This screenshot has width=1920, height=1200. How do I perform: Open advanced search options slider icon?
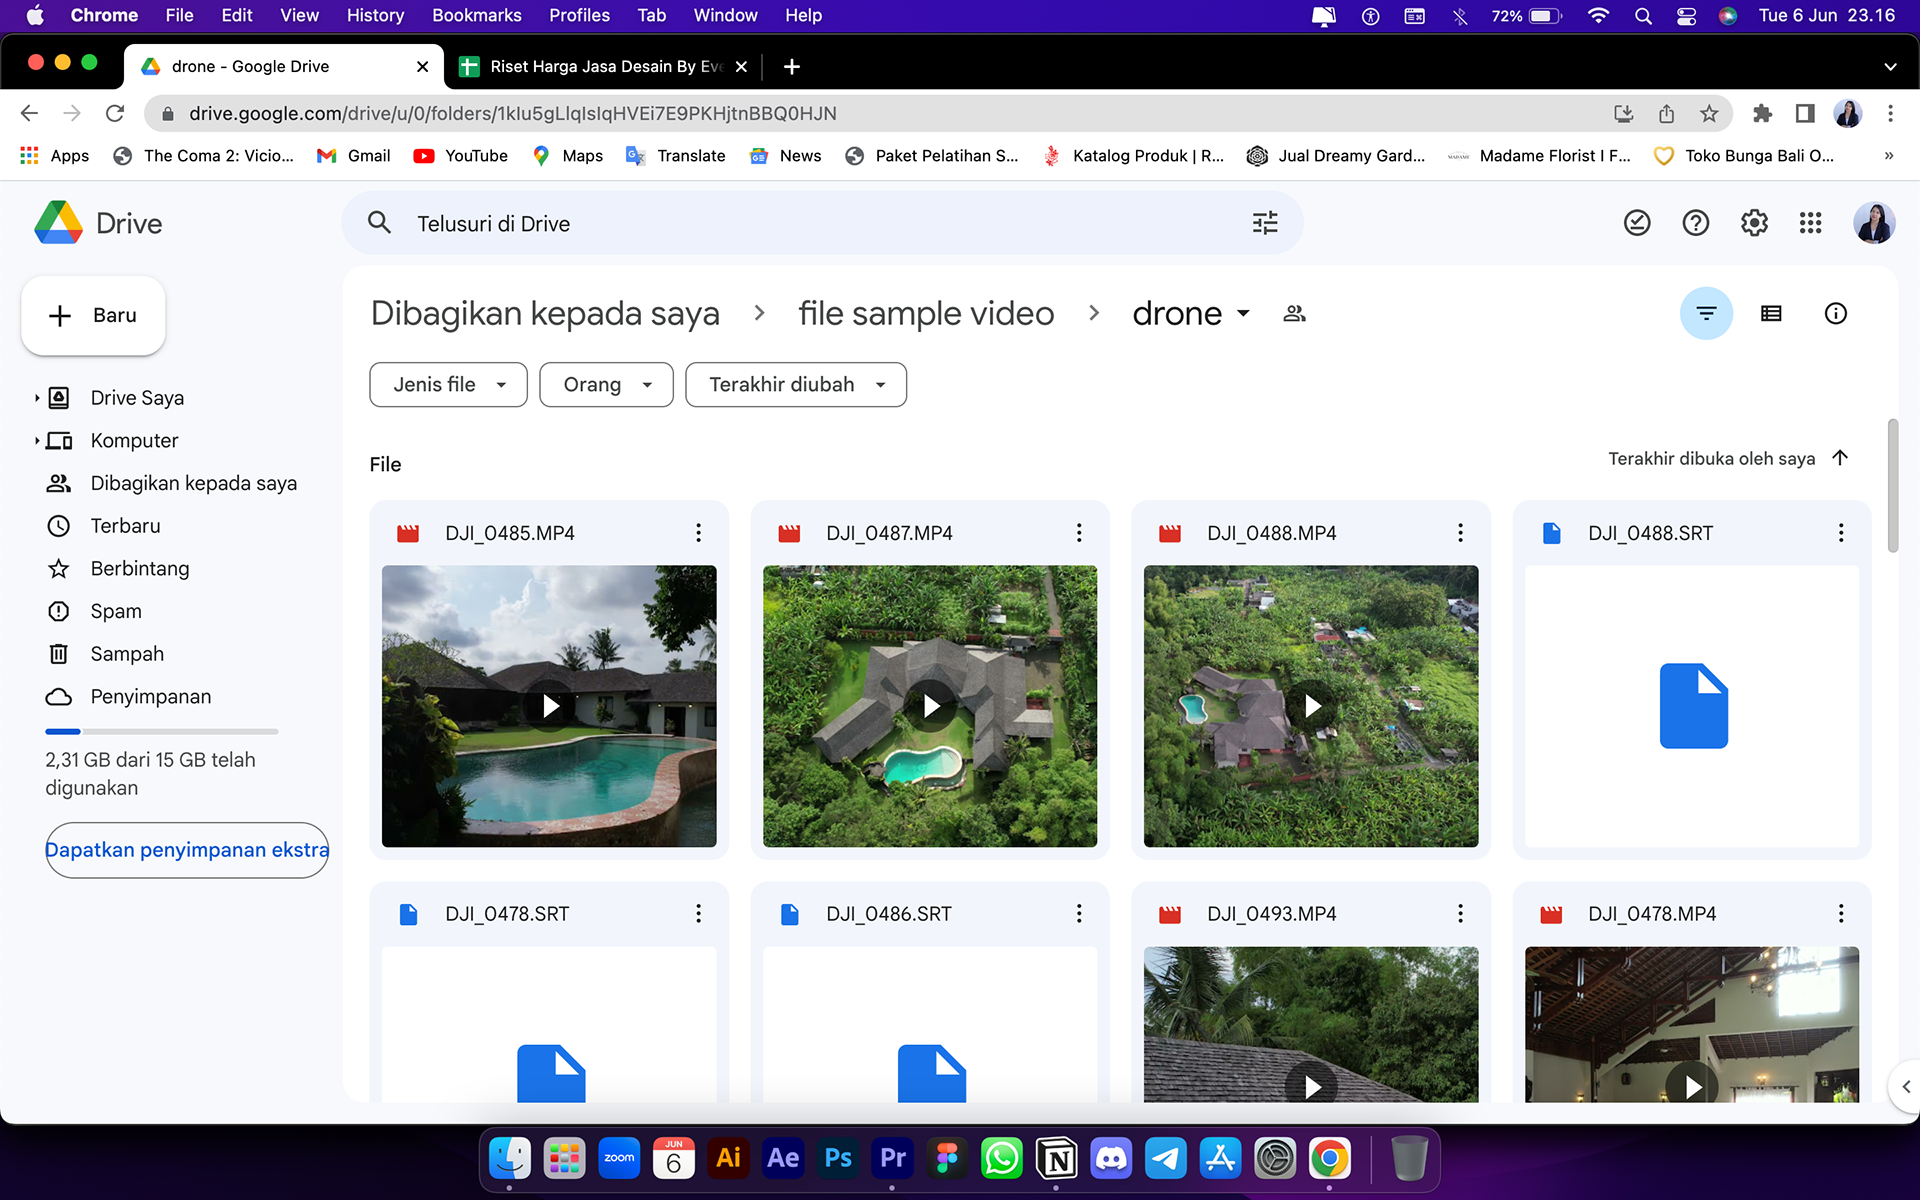[x=1265, y=223]
